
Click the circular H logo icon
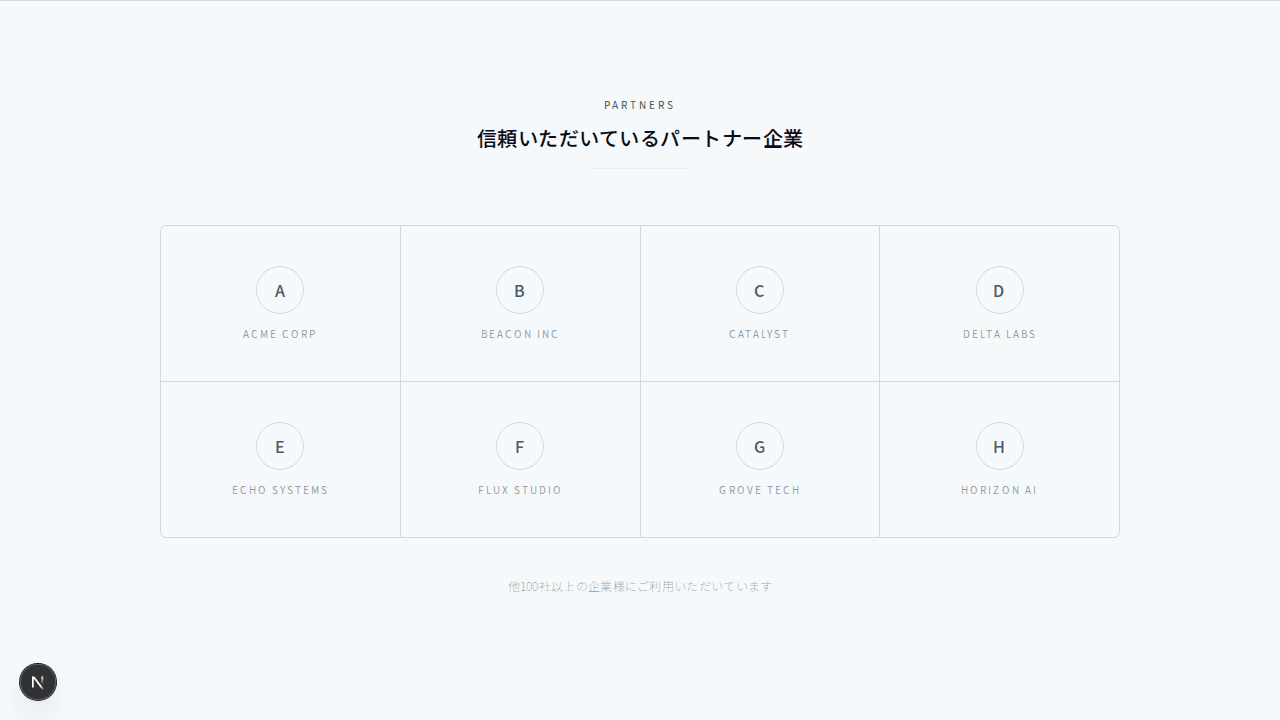tap(1000, 446)
